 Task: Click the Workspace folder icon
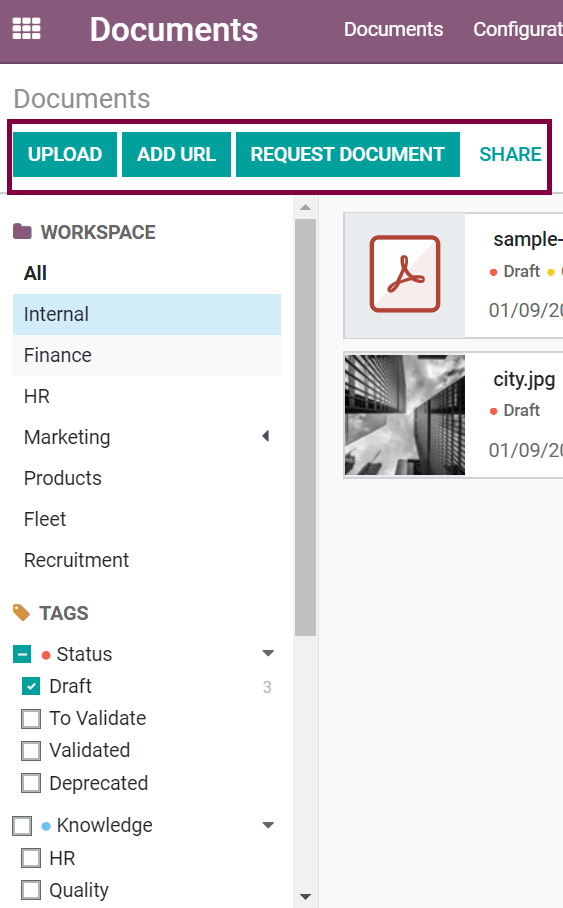[22, 232]
